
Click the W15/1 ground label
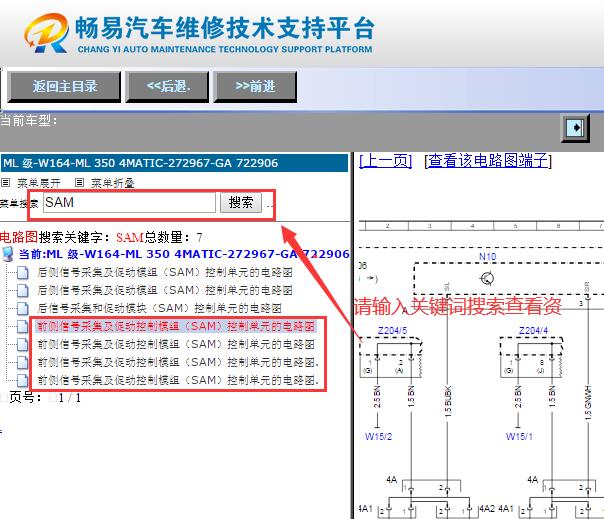[x=519, y=437]
